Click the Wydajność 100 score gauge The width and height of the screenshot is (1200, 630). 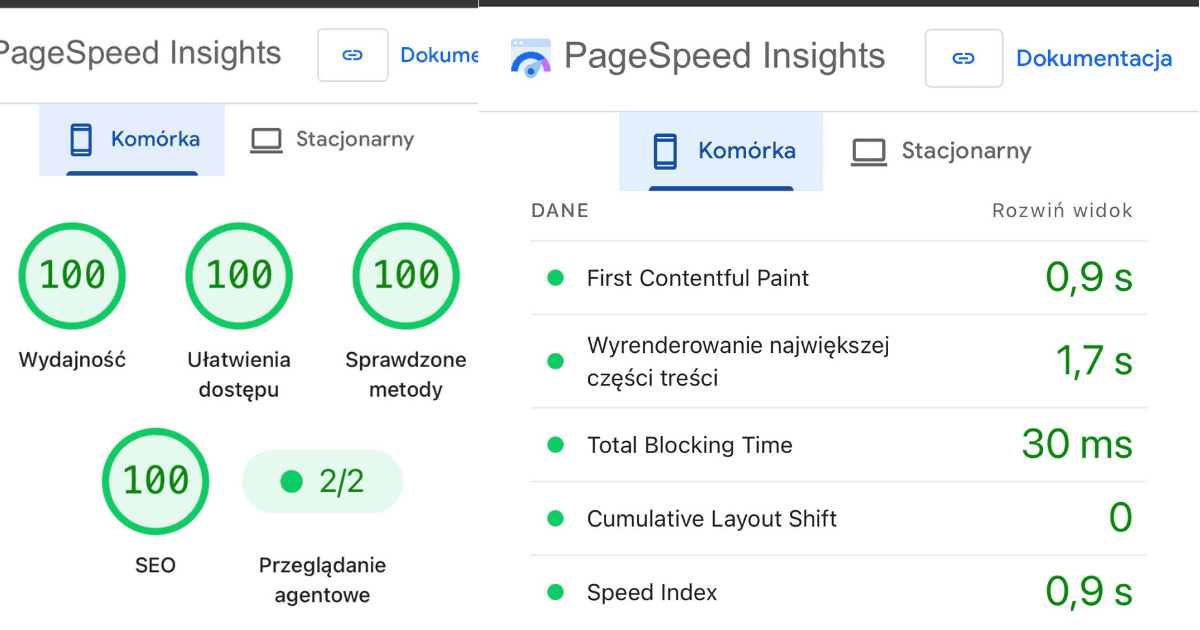point(72,275)
